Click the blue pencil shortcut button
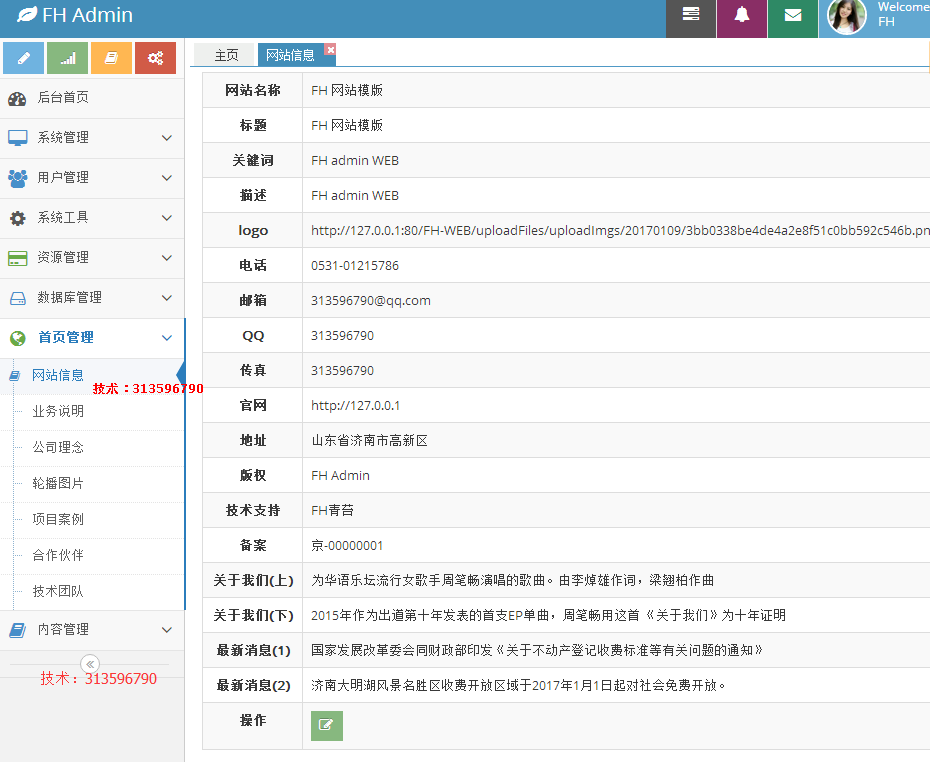Screen dimensions: 930x762 pos(23,58)
